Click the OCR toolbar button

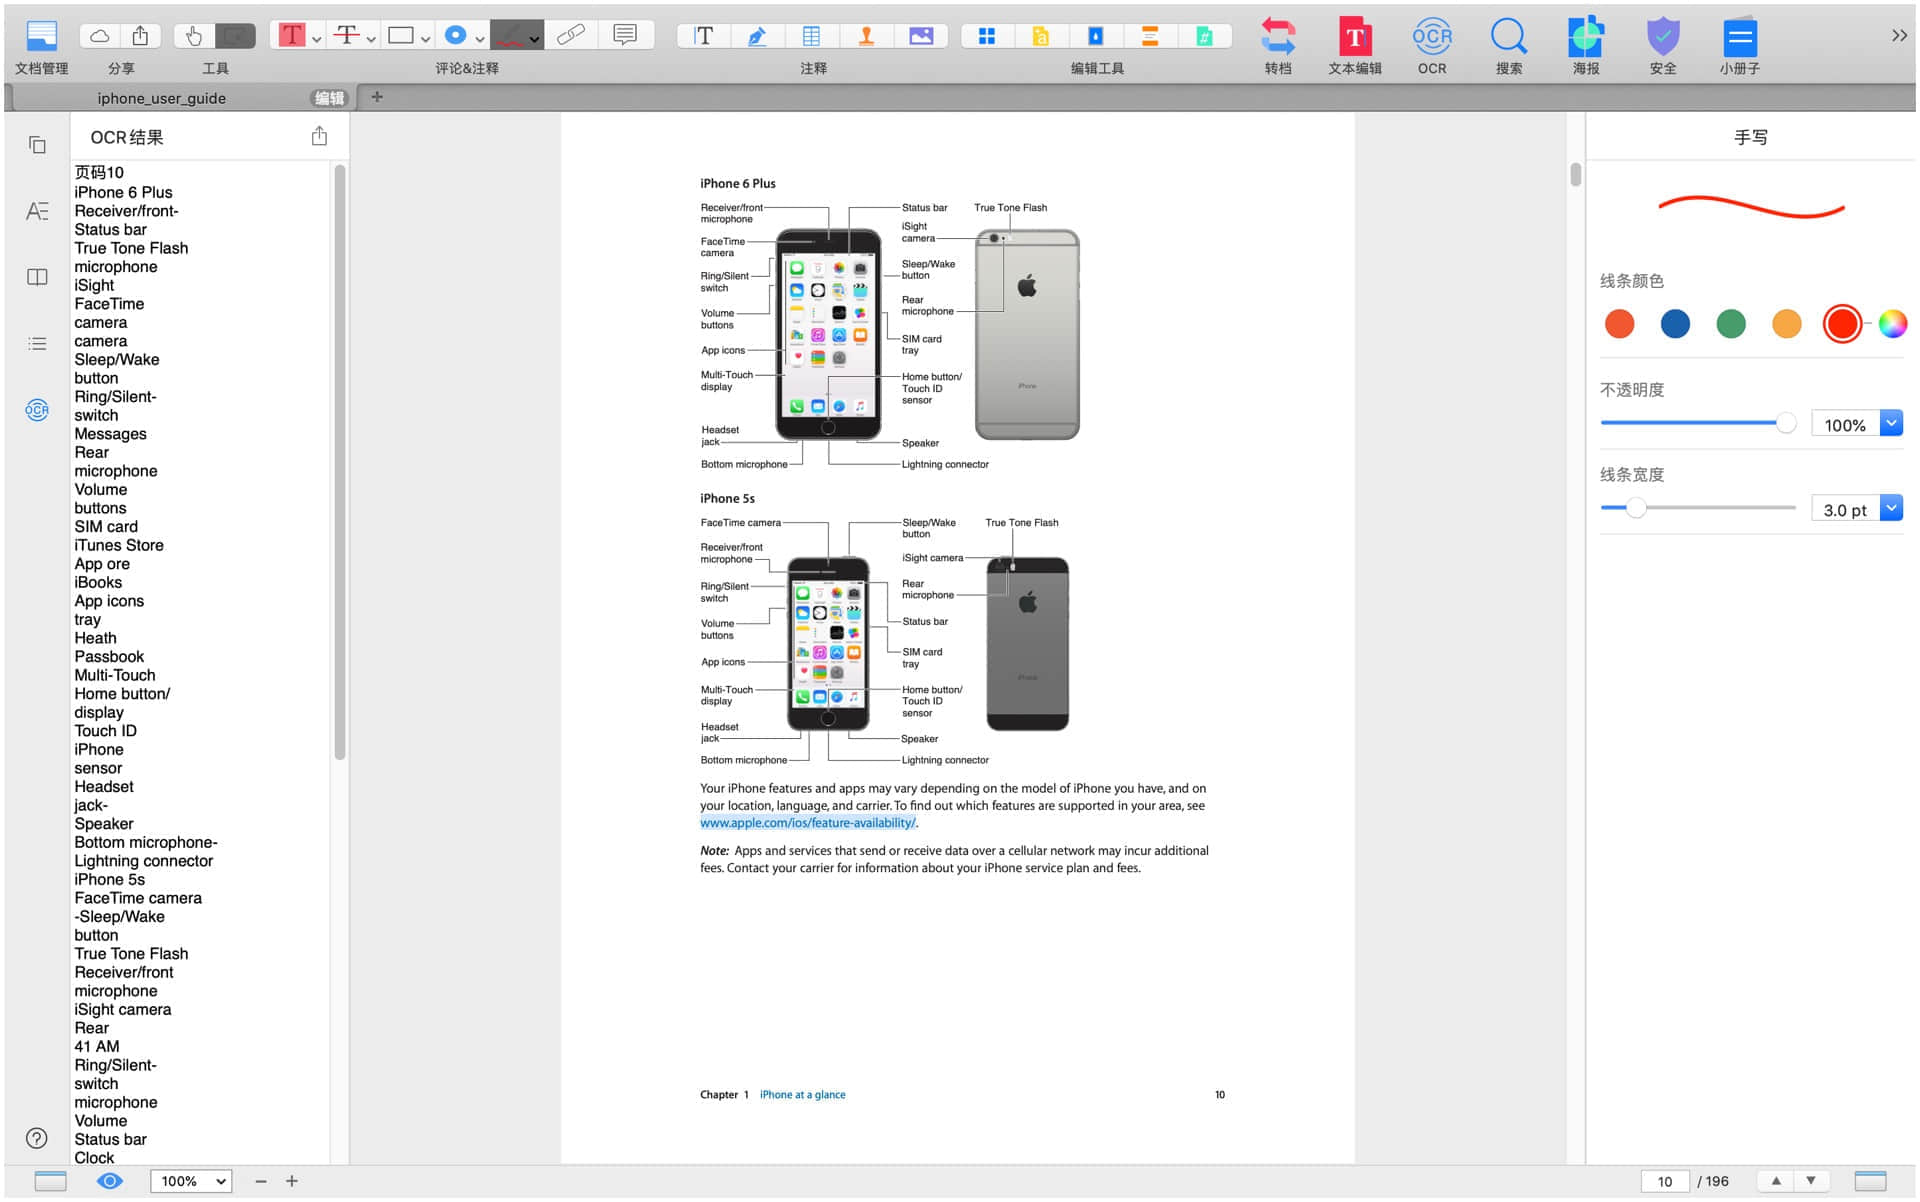[x=1432, y=45]
